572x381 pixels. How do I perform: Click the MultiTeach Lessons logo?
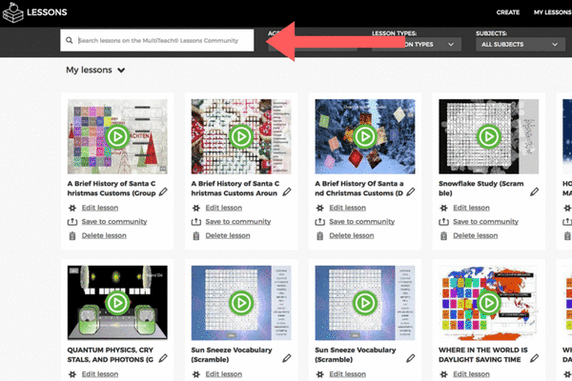35,12
